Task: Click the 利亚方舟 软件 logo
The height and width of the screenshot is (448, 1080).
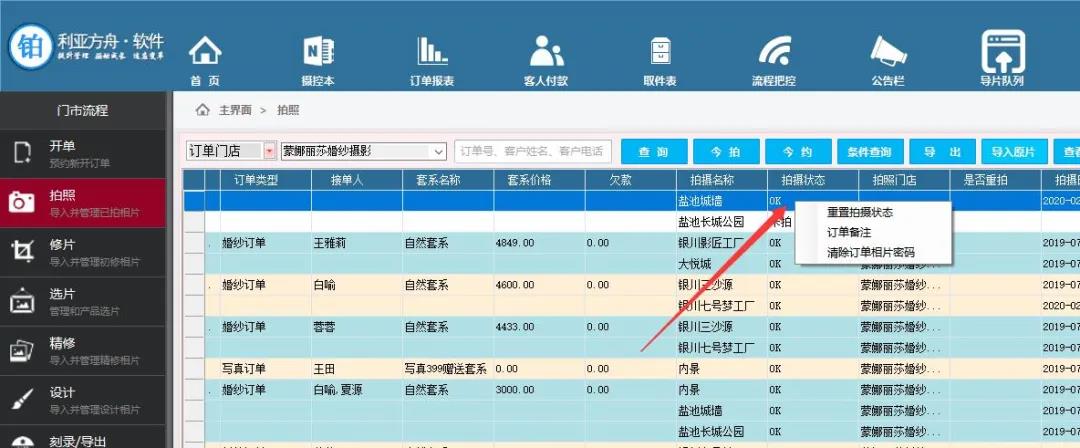Action: coord(86,46)
